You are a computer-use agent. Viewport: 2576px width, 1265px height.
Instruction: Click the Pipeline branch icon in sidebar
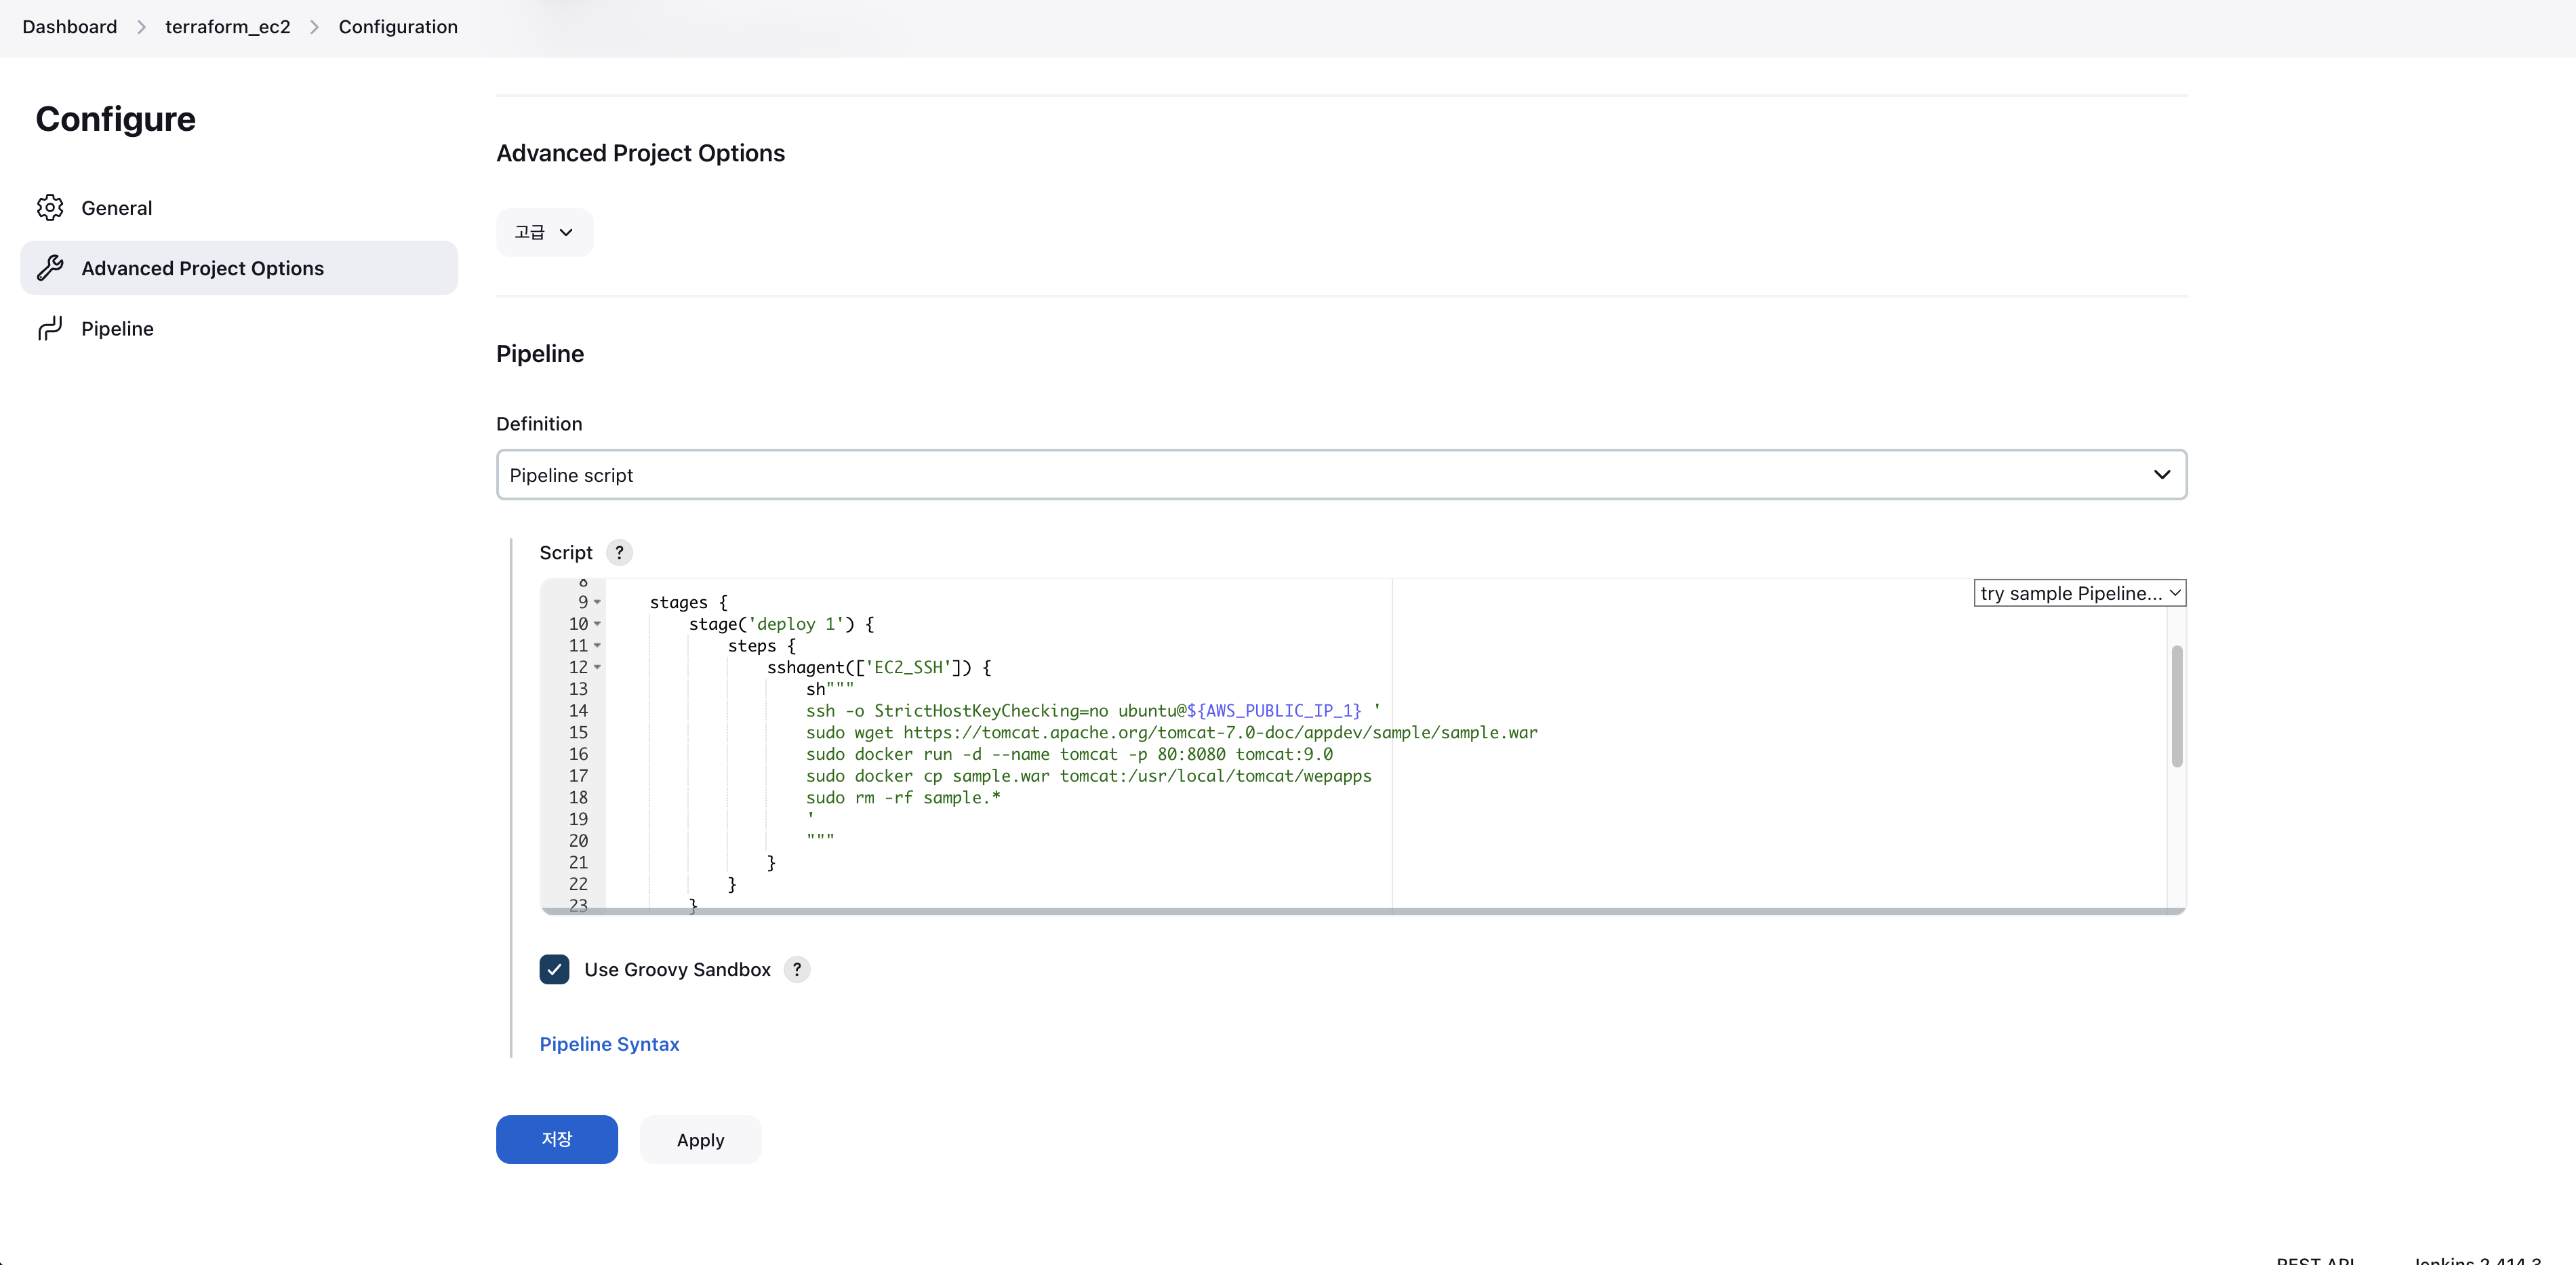pyautogui.click(x=50, y=328)
